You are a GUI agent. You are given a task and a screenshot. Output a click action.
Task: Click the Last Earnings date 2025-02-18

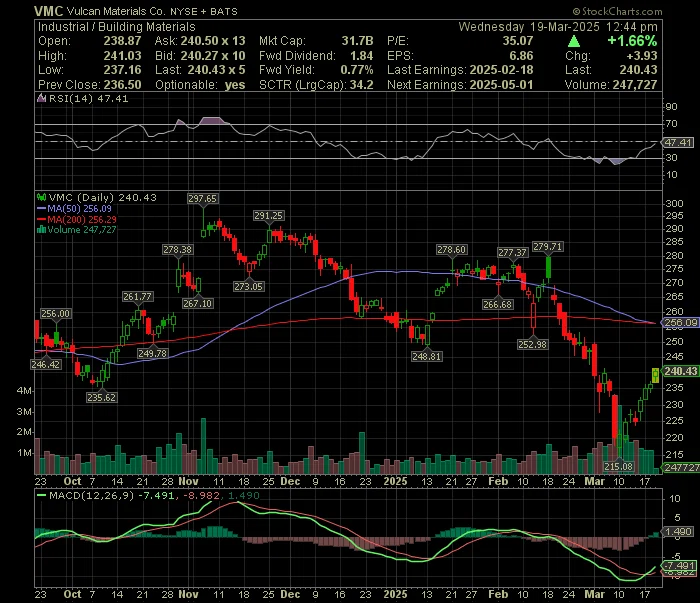pos(501,70)
